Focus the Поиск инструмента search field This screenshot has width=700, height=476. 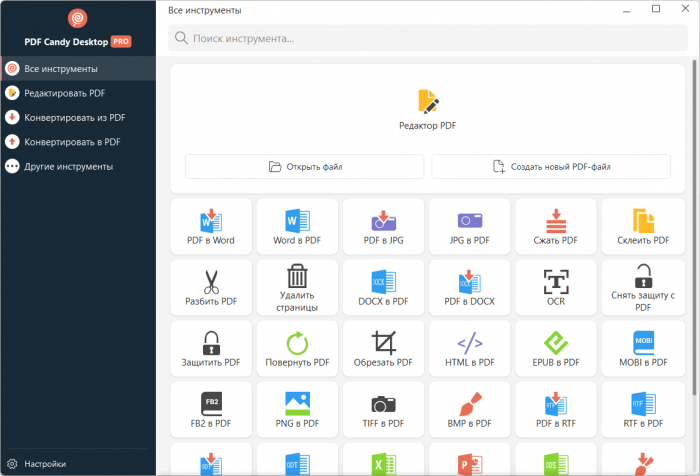(x=428, y=38)
